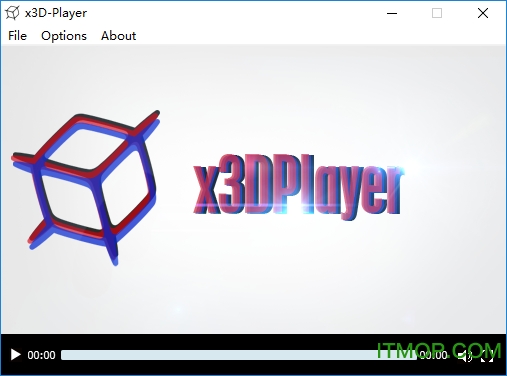The width and height of the screenshot is (507, 376).
Task: Enter fullscreen mode via the fullscreen icon
Action: coord(487,356)
